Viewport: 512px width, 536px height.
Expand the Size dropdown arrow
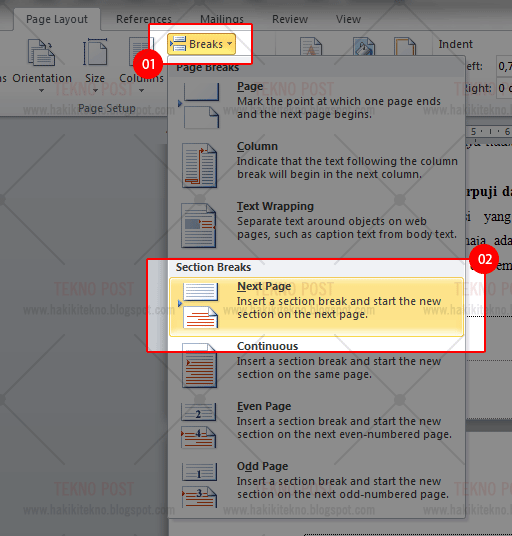95,91
